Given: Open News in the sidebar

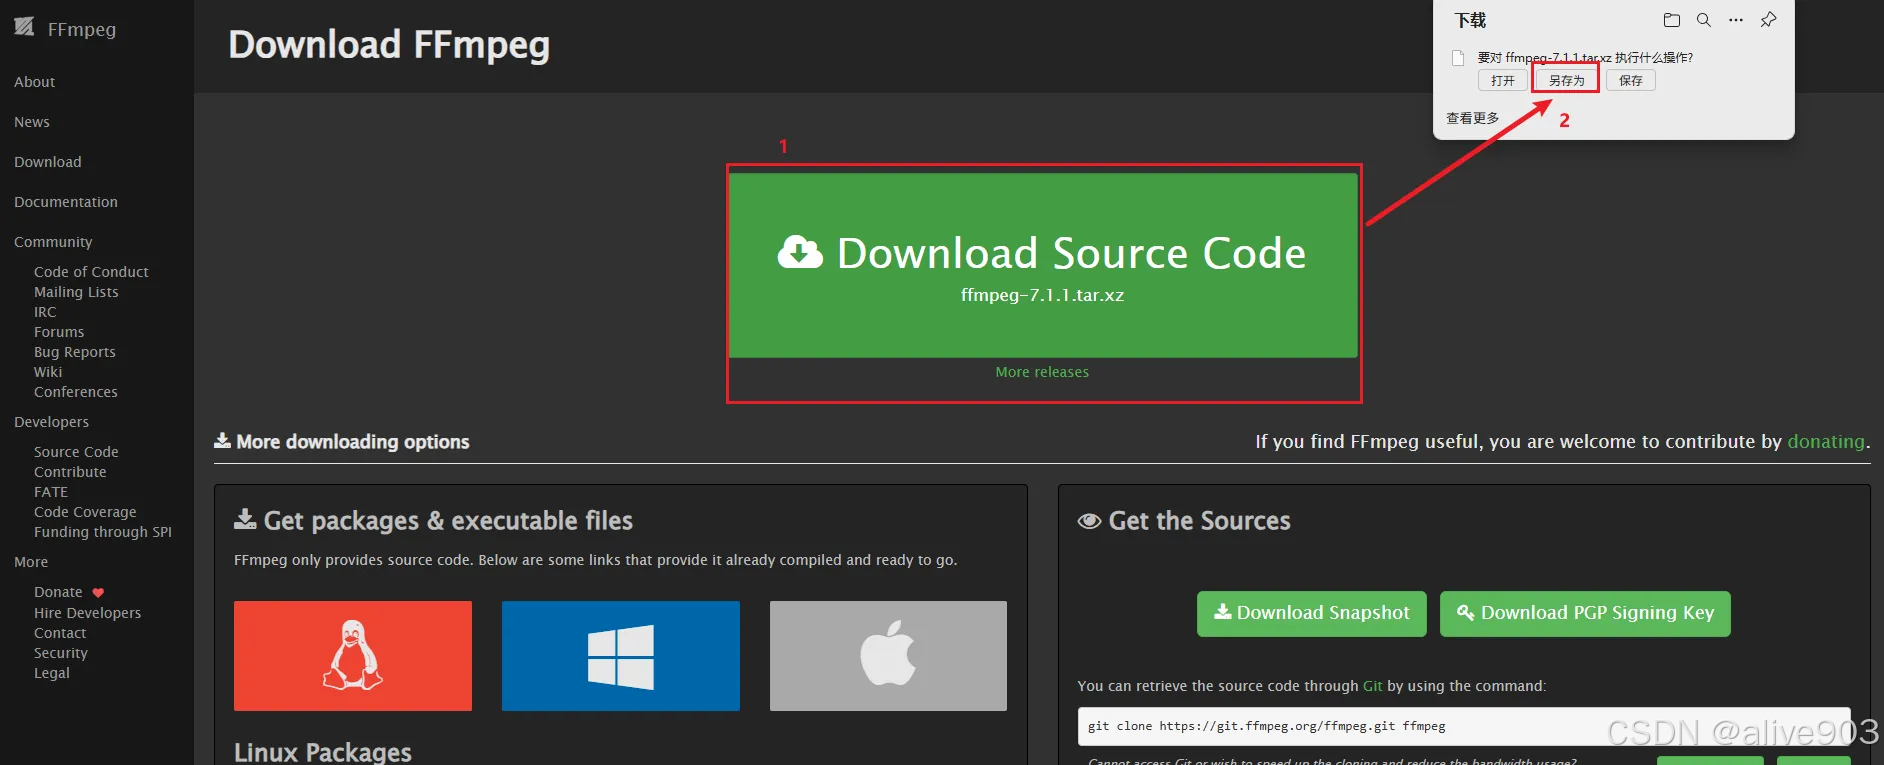Looking at the screenshot, I should (32, 122).
